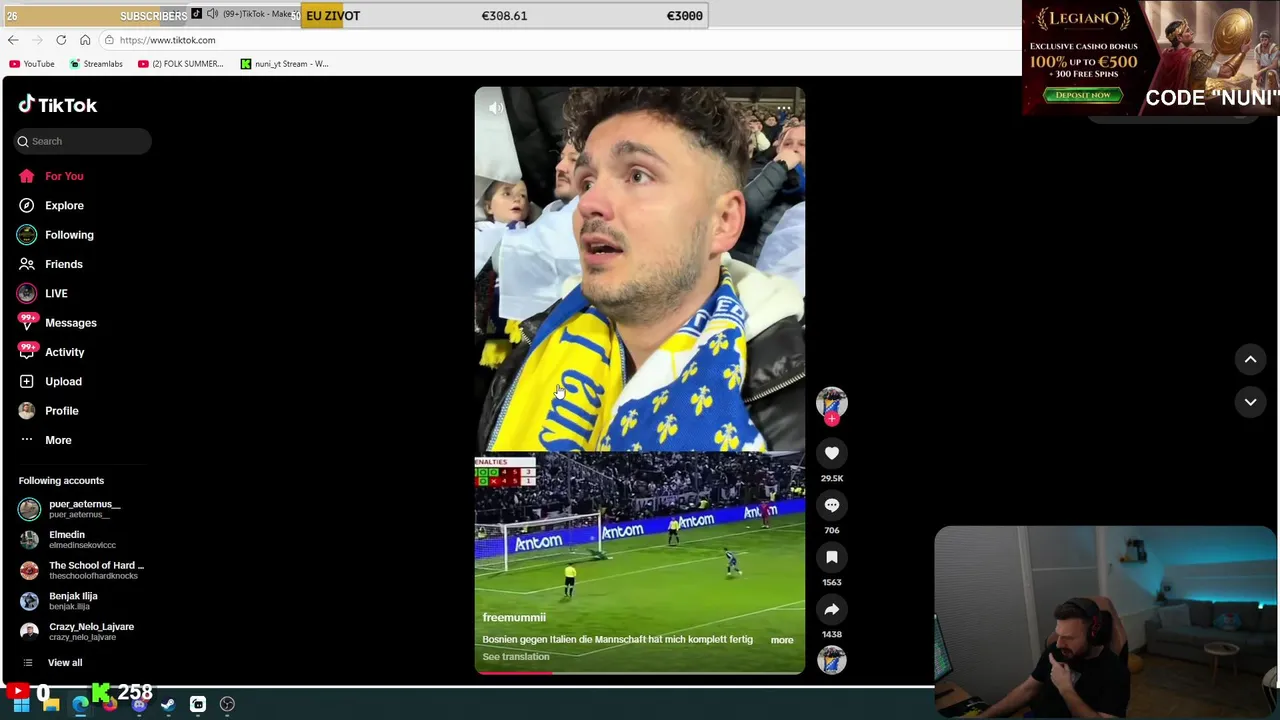Open the Upload page
Viewport: 1280px width, 720px height.
coord(50,381)
